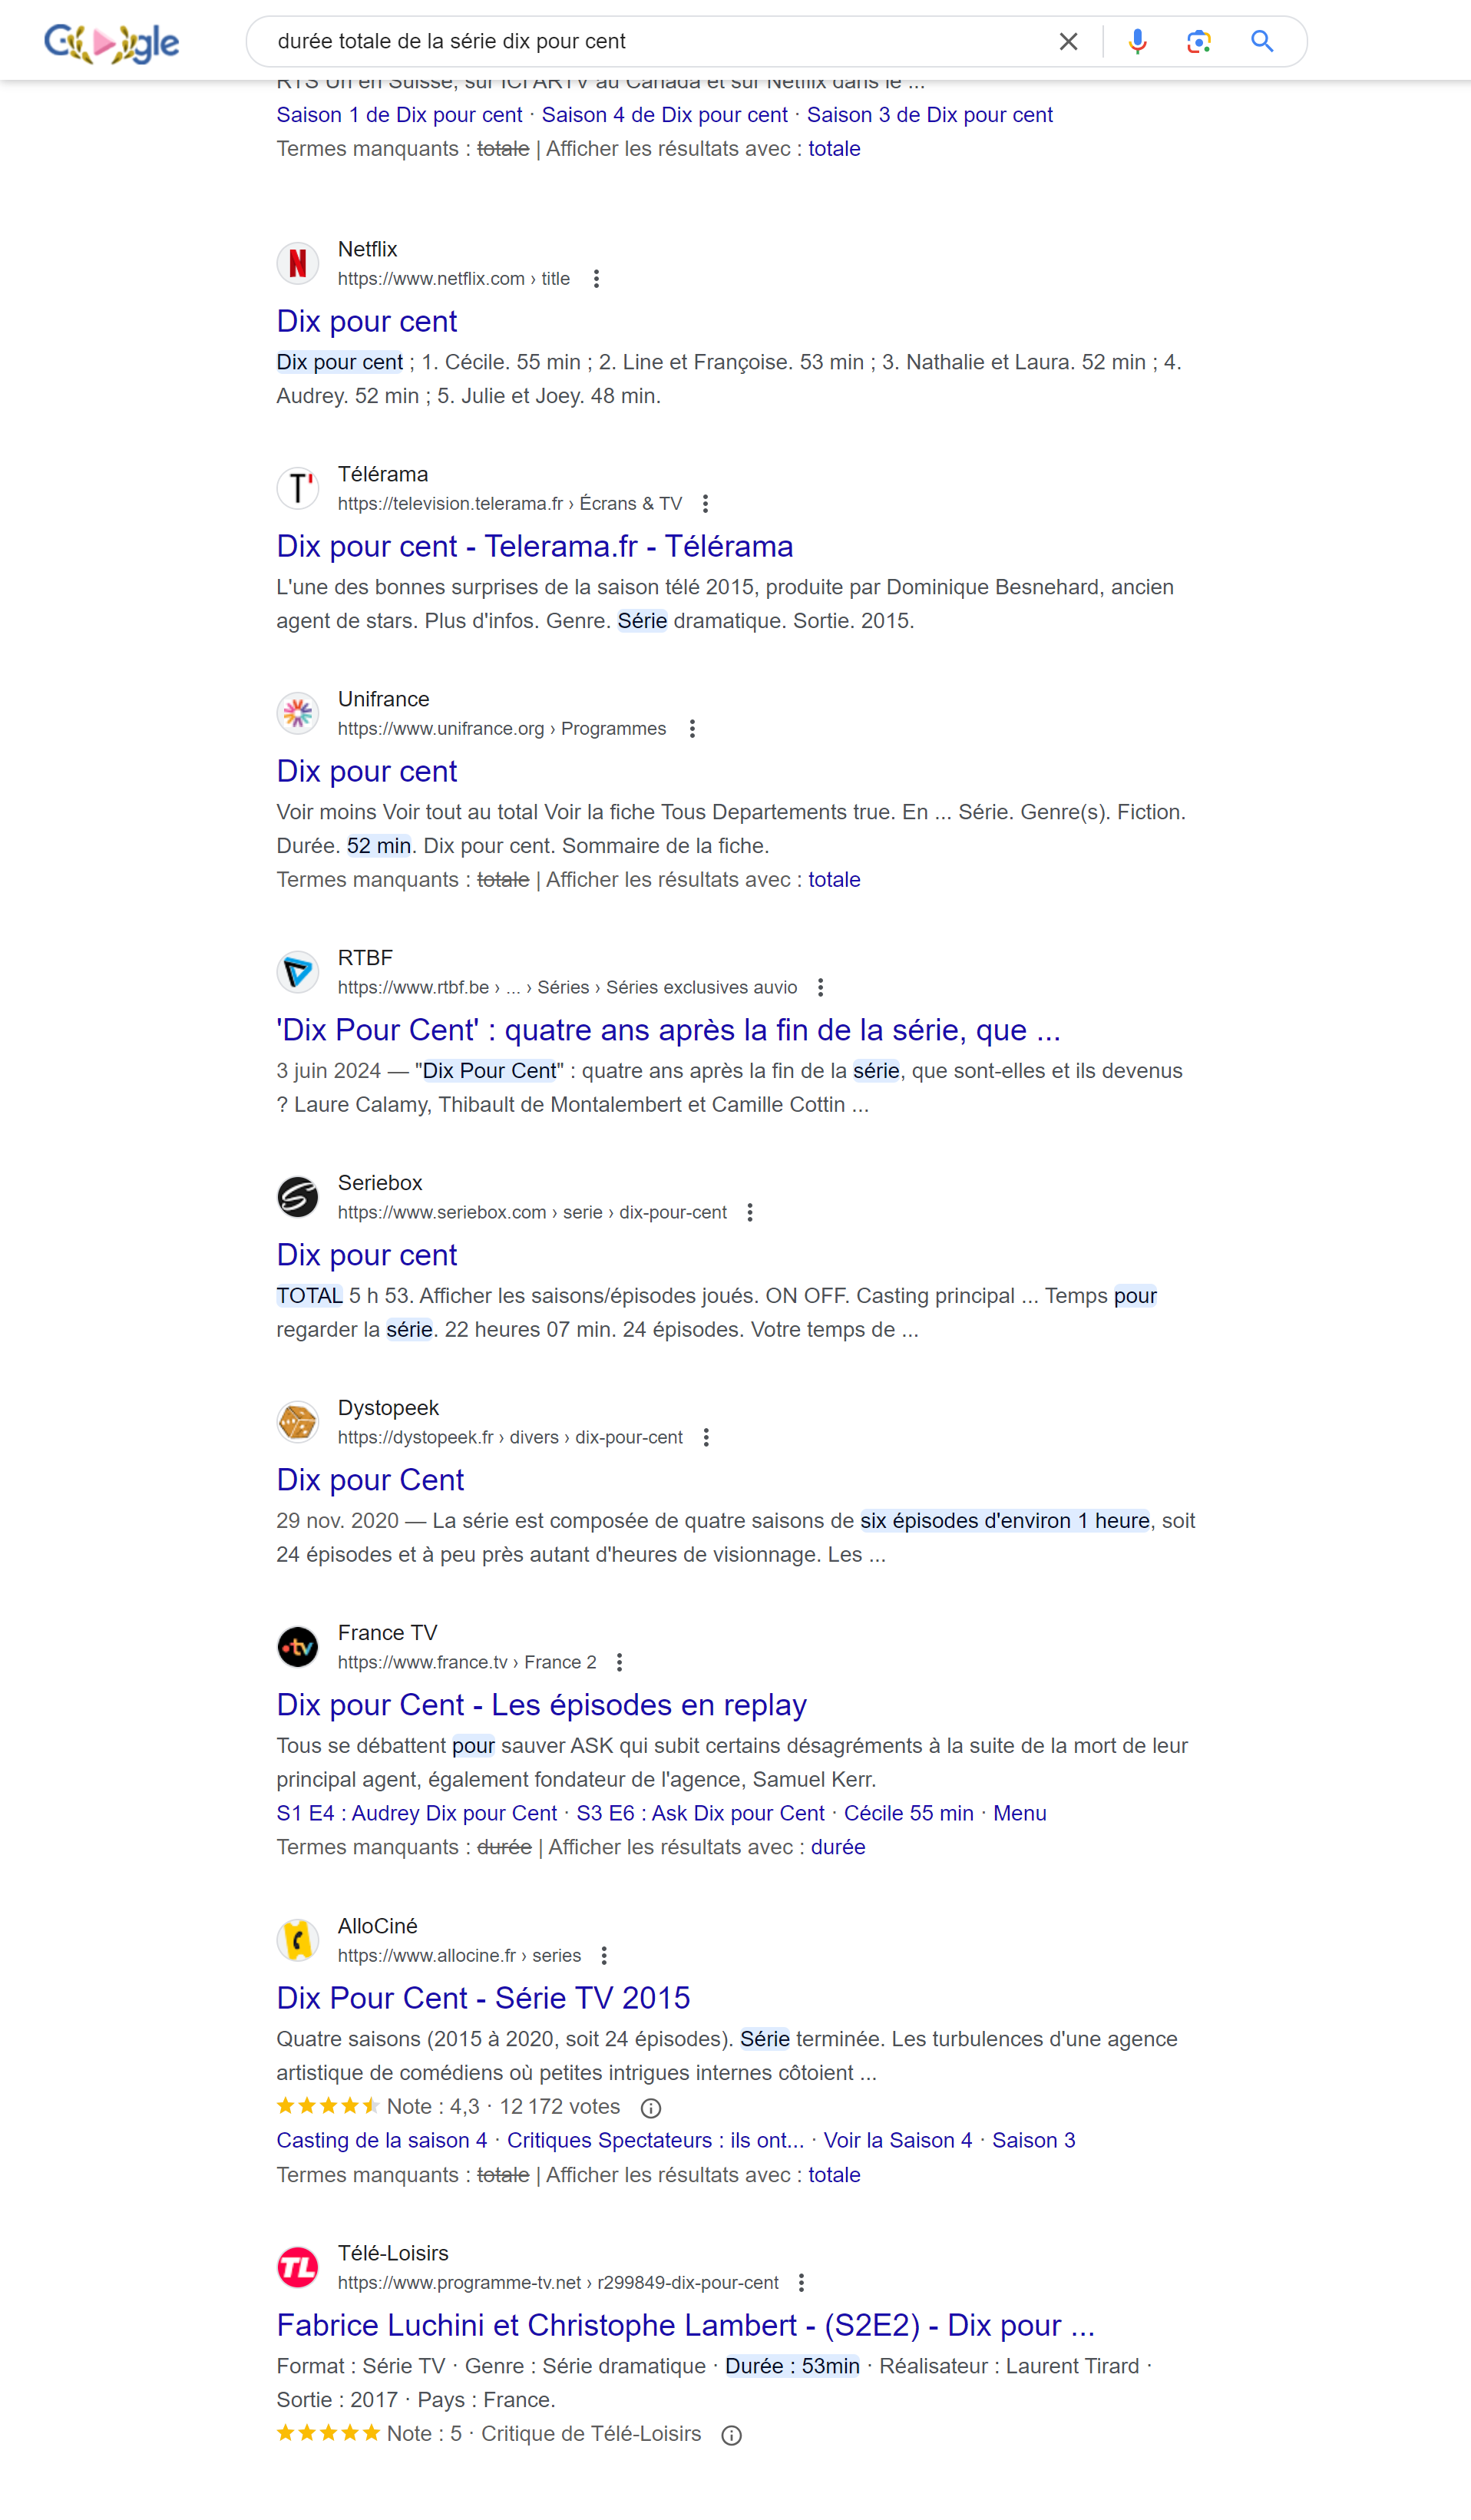Clear the search query with the X icon
This screenshot has height=2520, width=1471.
pyautogui.click(x=1068, y=41)
